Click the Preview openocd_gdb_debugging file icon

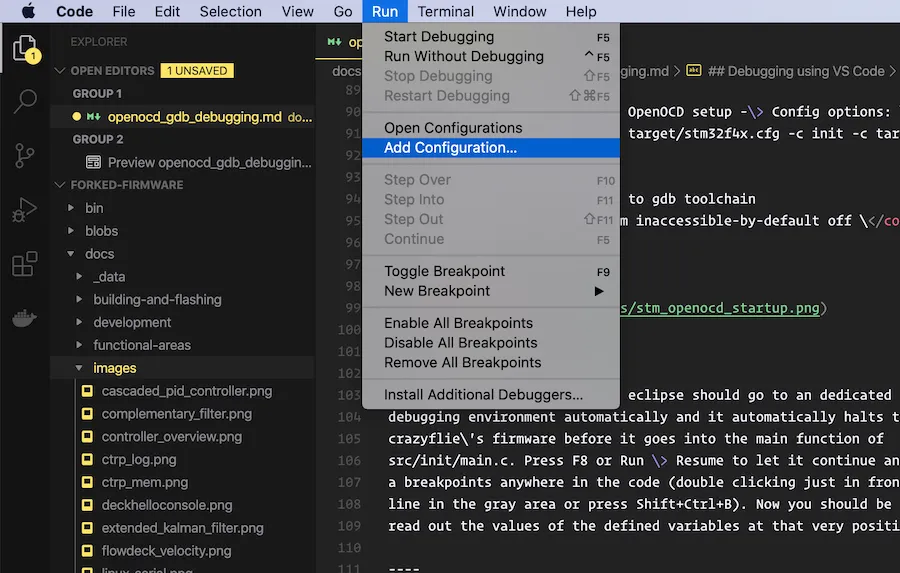coord(93,162)
